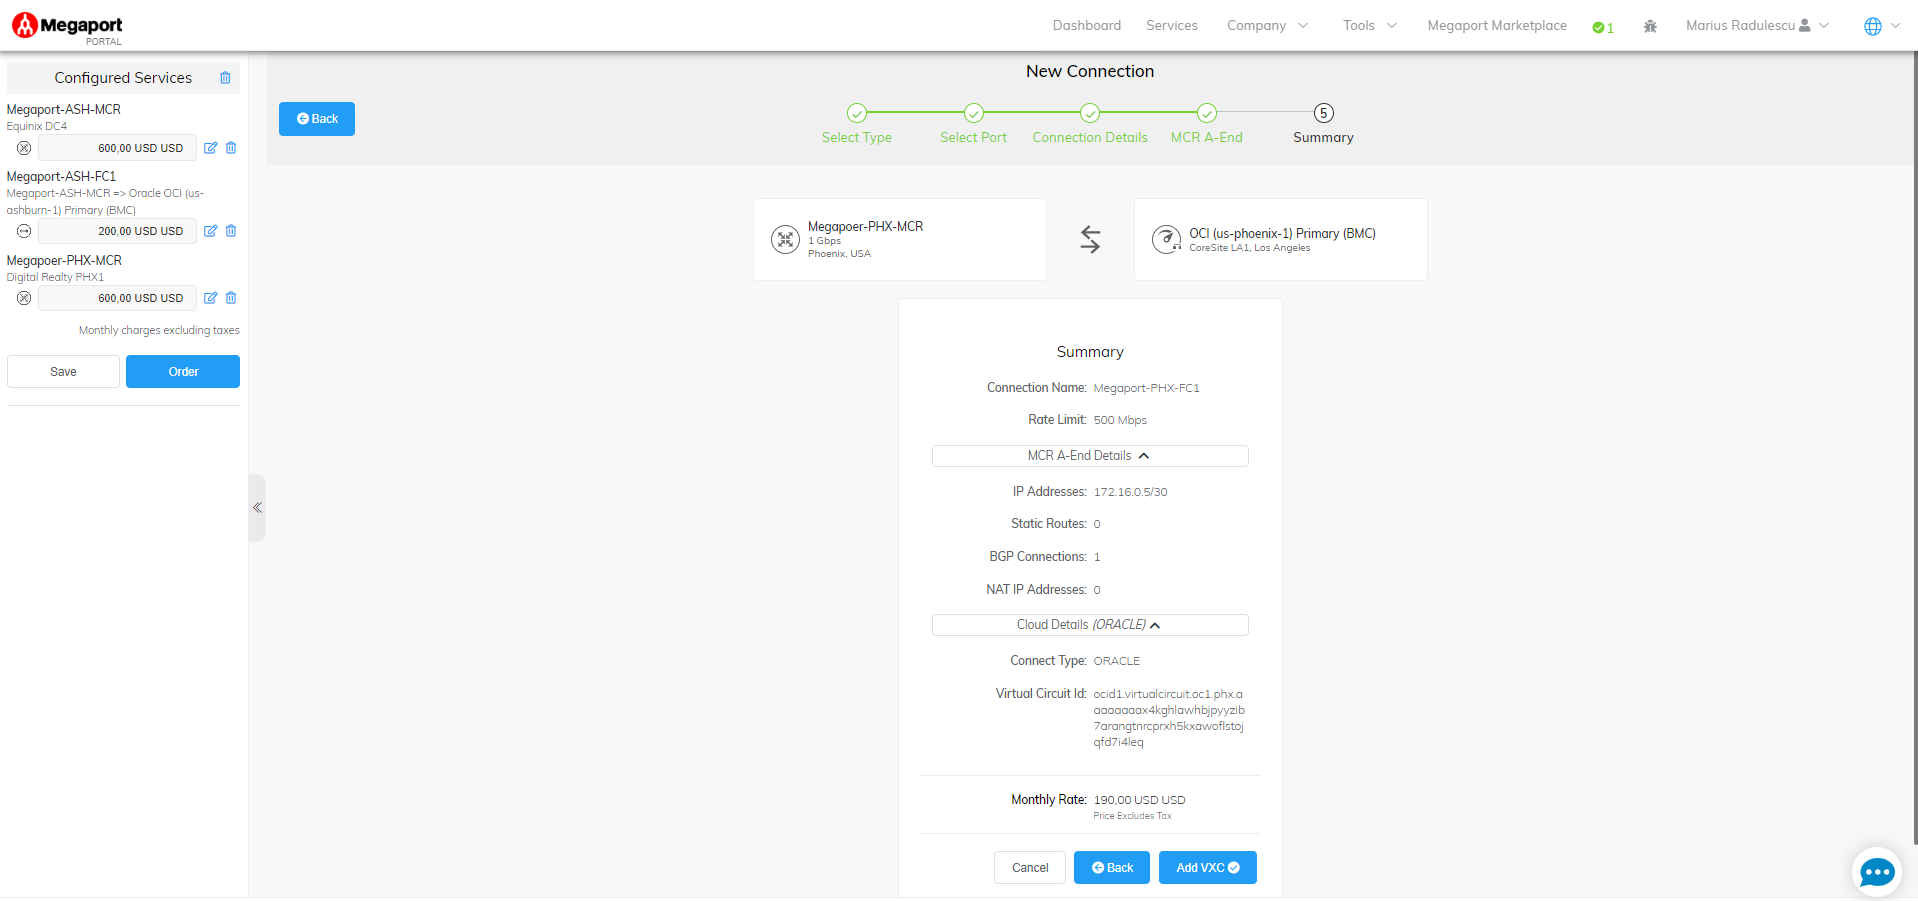The image size is (1918, 901).
Task: Click the top Back button
Action: (x=317, y=119)
